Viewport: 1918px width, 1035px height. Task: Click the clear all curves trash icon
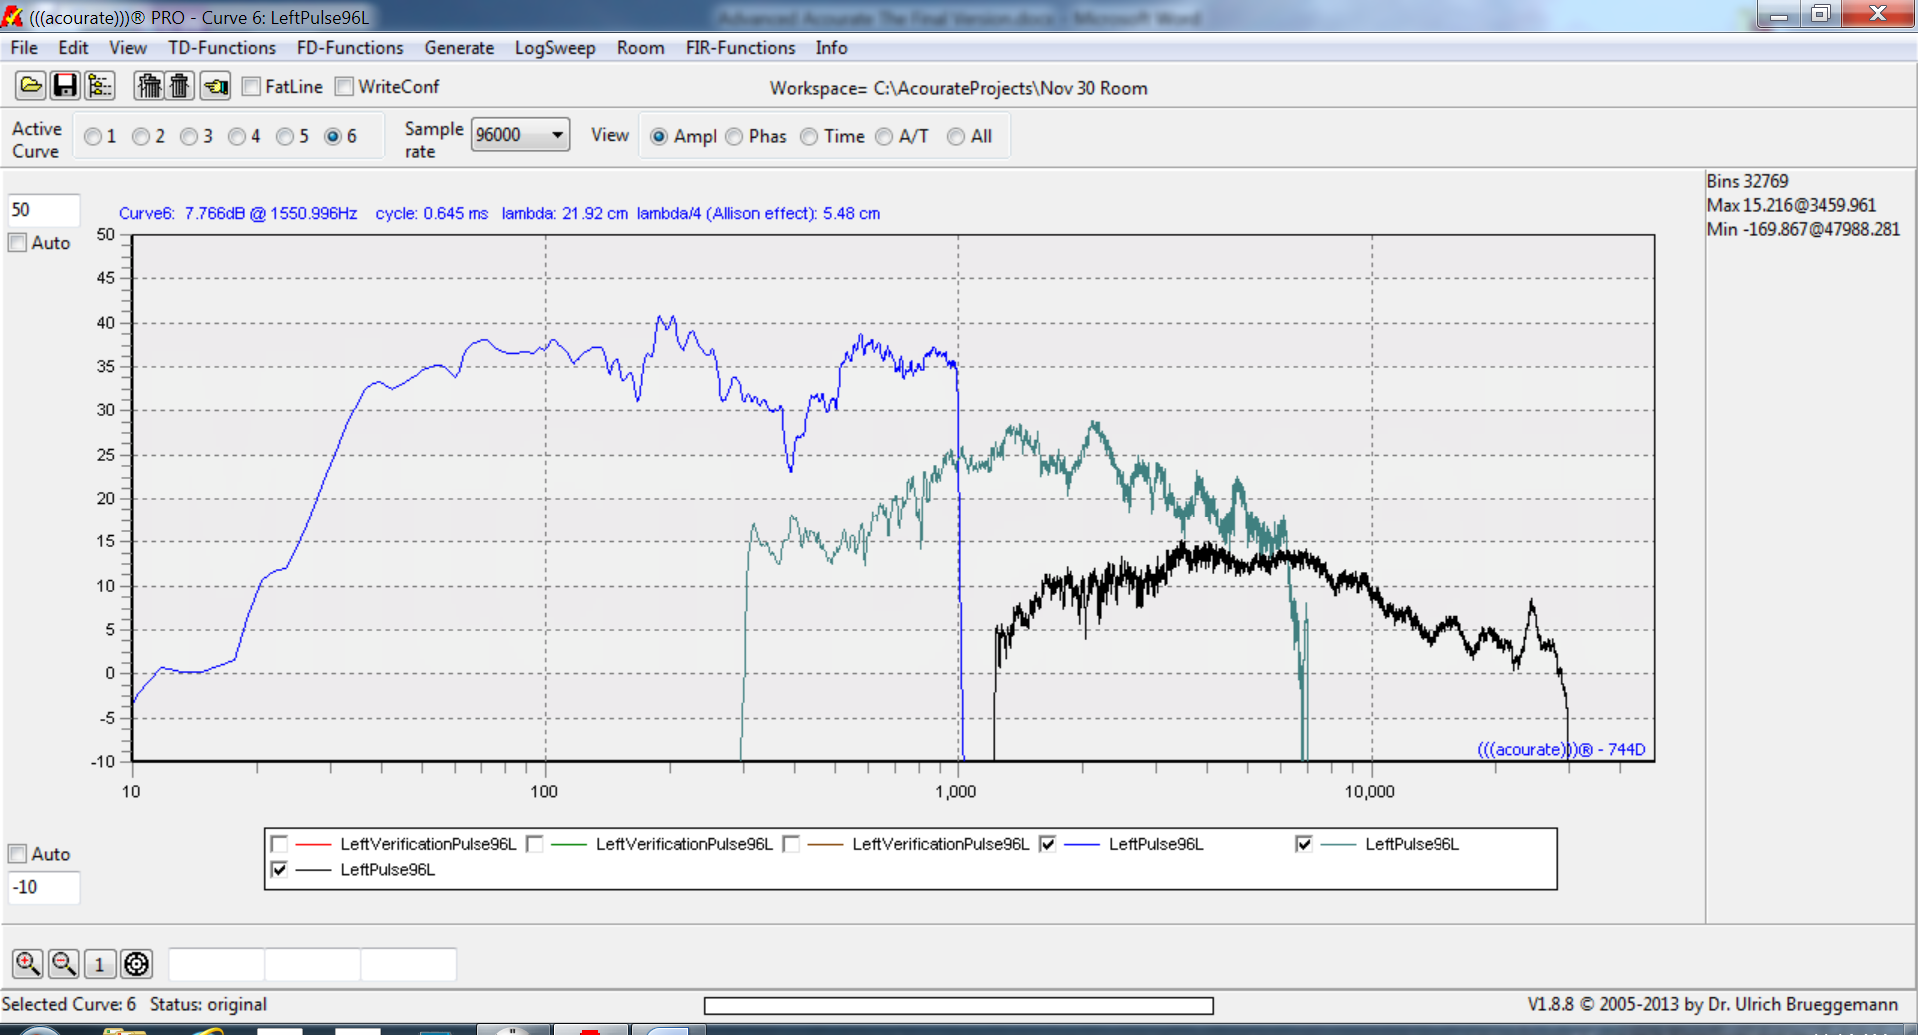(x=149, y=86)
